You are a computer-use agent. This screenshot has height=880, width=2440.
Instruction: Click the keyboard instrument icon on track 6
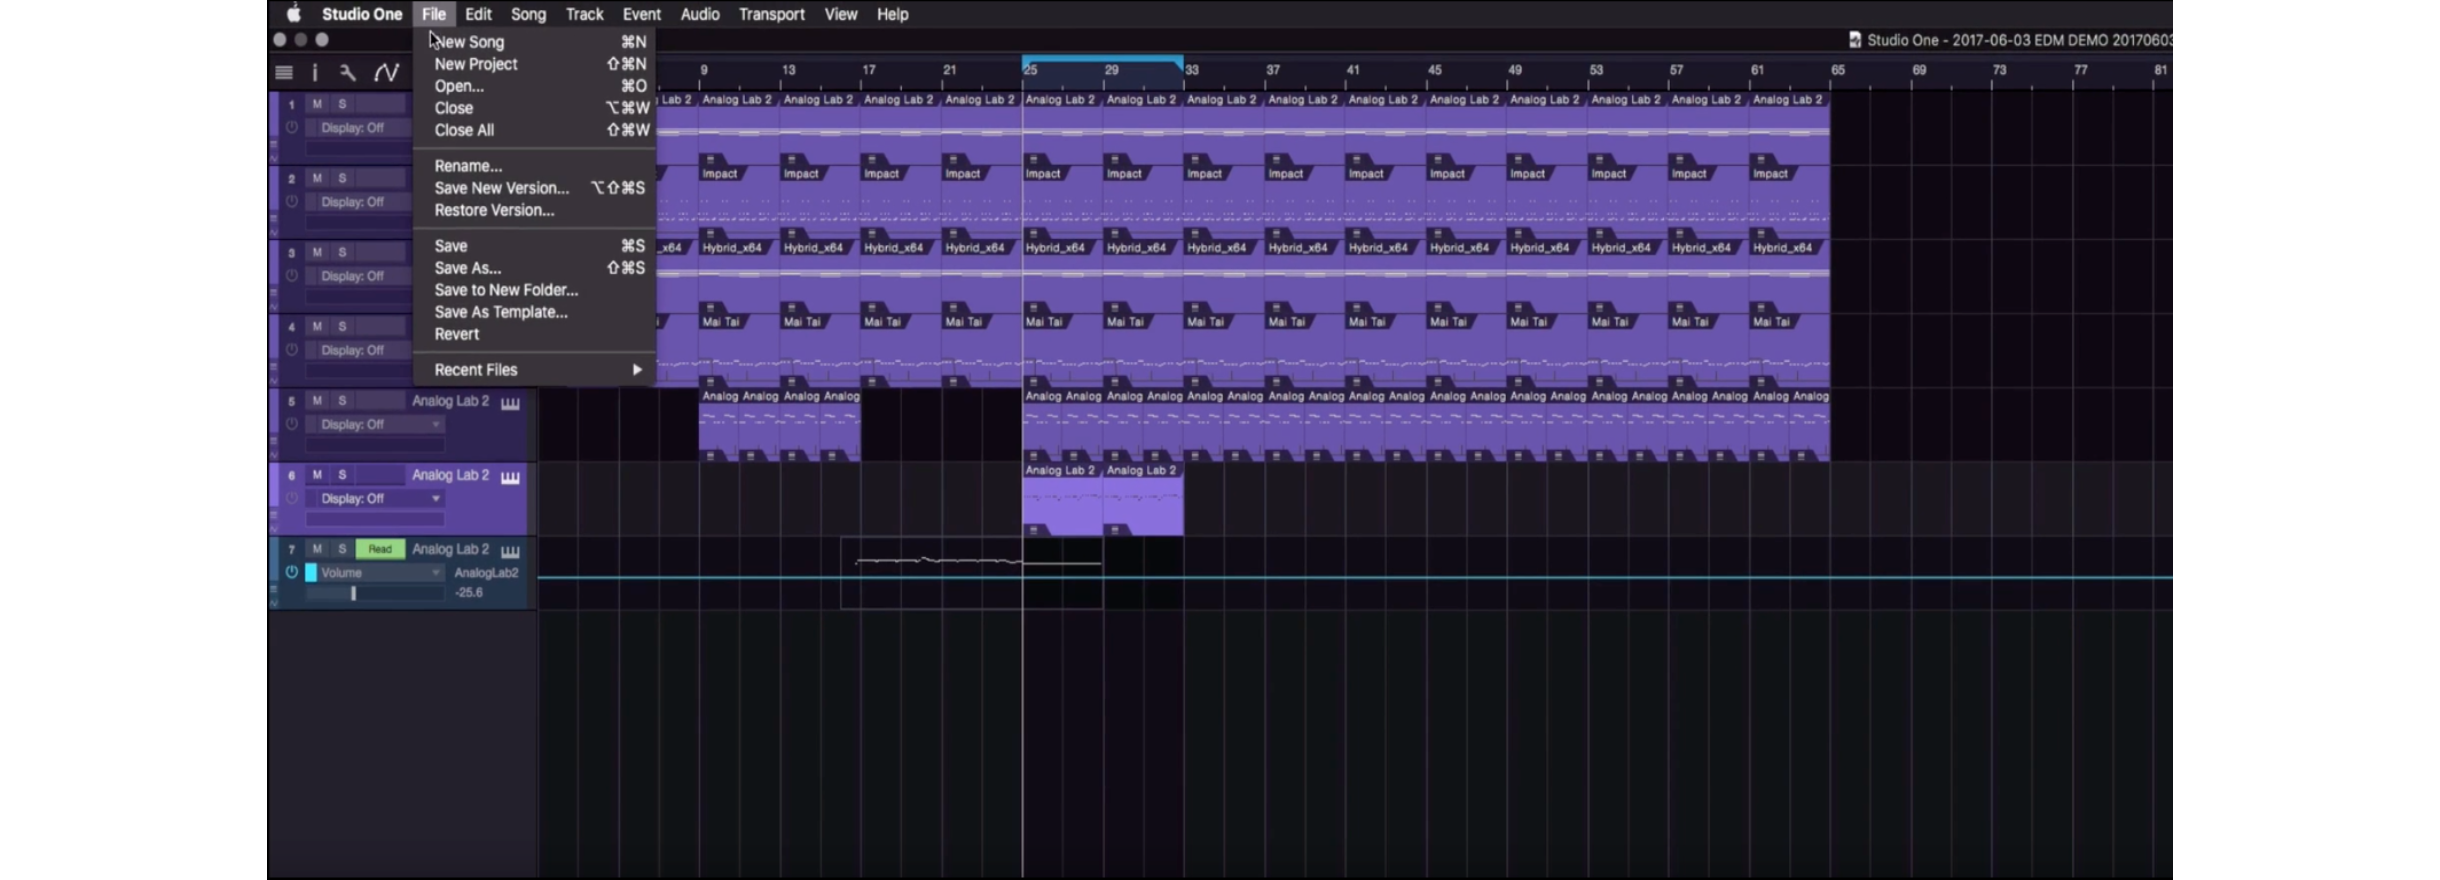[x=510, y=476]
